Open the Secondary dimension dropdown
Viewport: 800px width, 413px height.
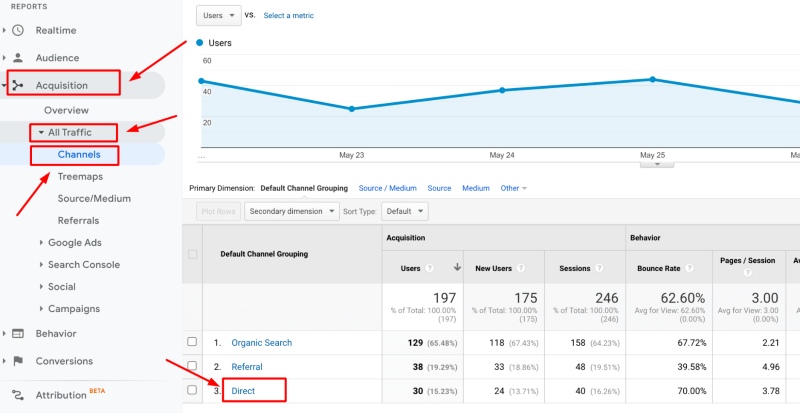[292, 211]
